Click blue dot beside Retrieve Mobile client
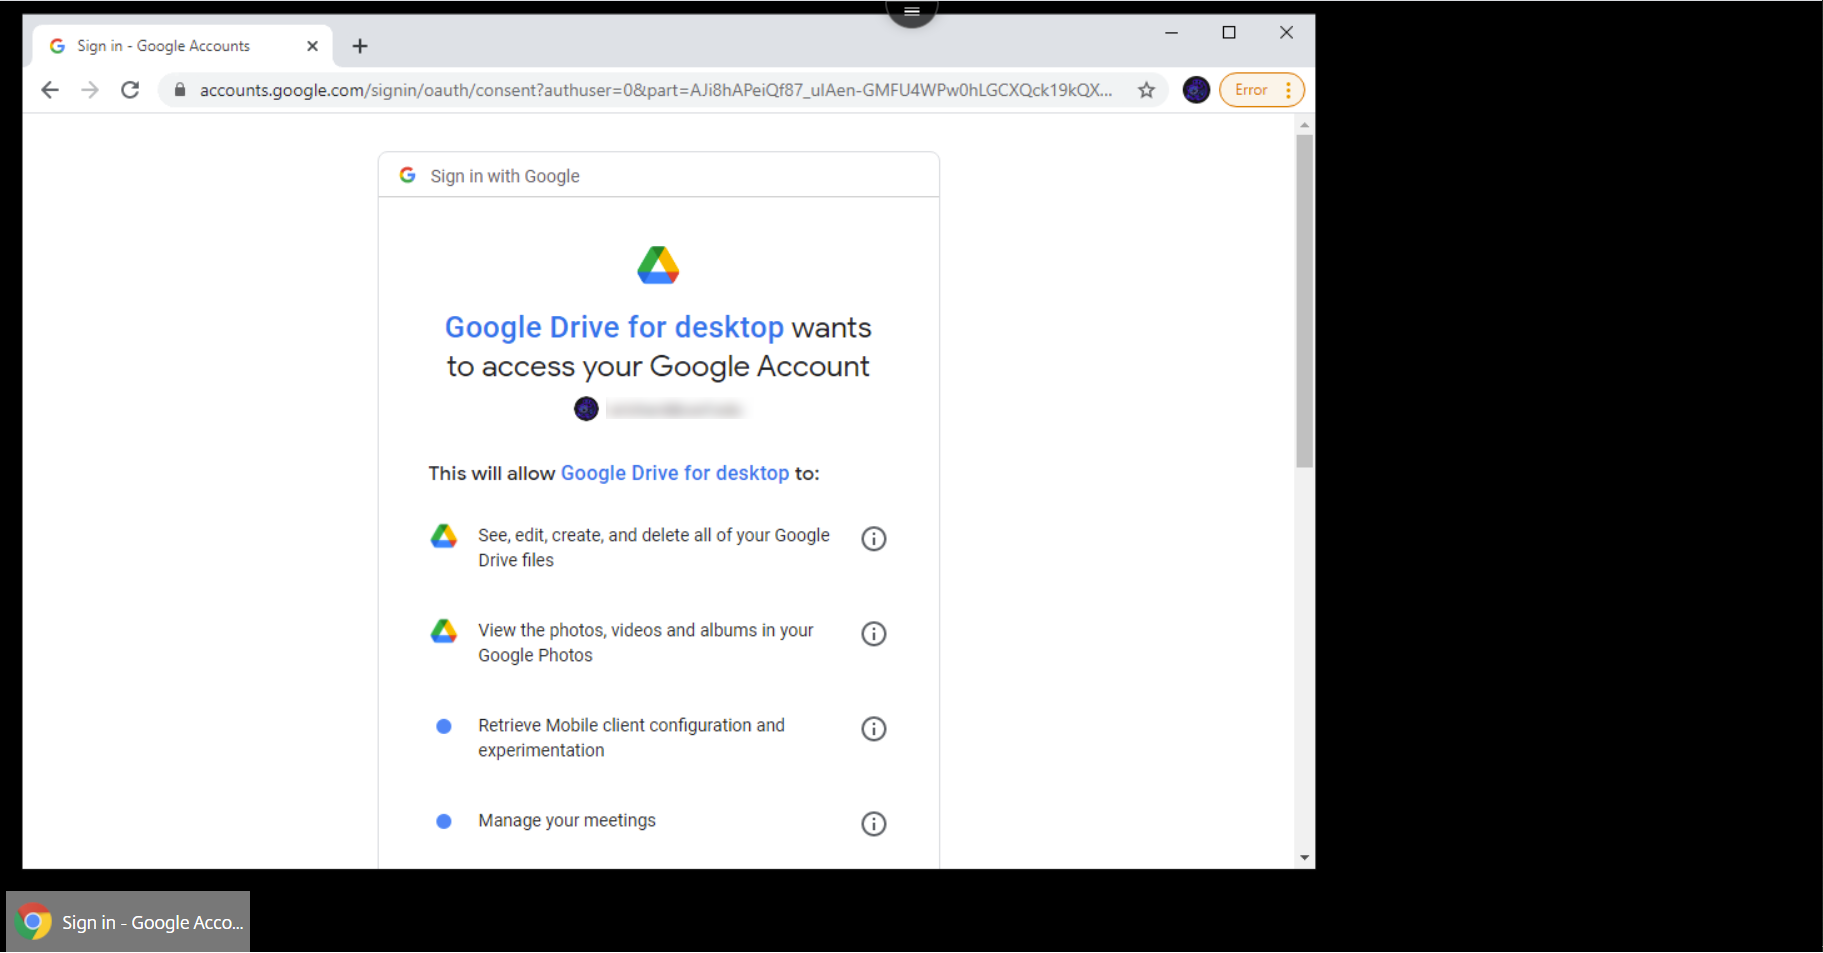 [x=444, y=726]
